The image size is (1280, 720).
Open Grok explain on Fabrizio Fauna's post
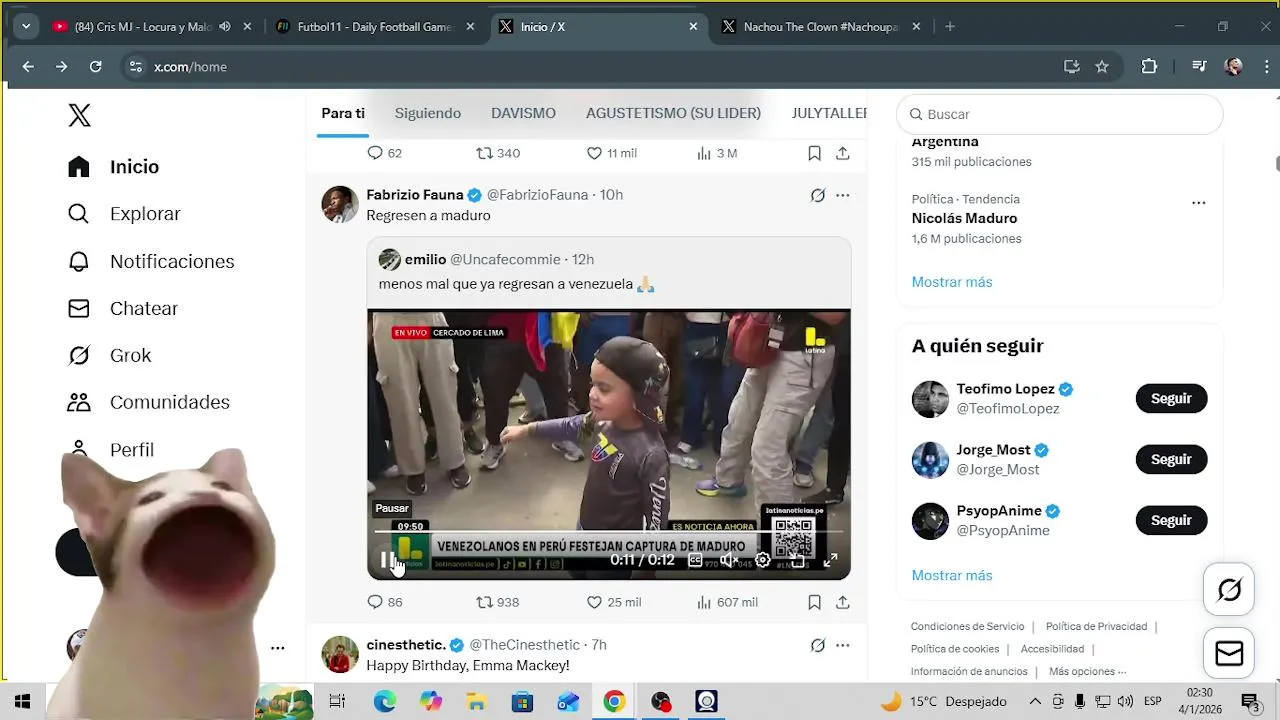click(x=817, y=195)
